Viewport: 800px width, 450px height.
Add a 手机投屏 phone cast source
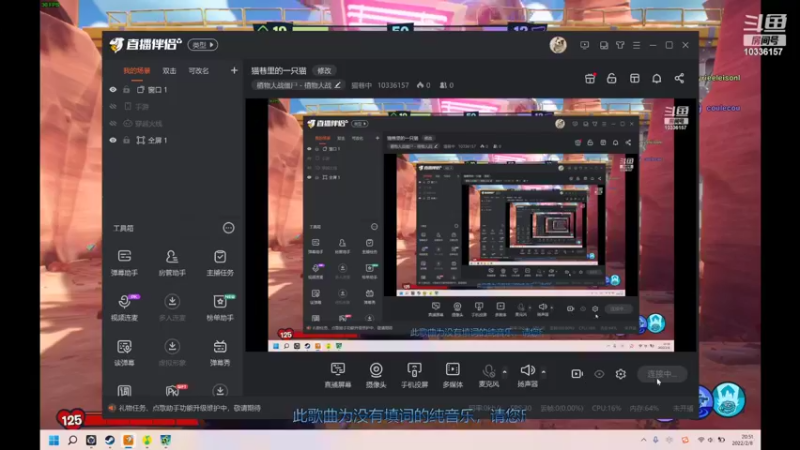[x=414, y=375]
